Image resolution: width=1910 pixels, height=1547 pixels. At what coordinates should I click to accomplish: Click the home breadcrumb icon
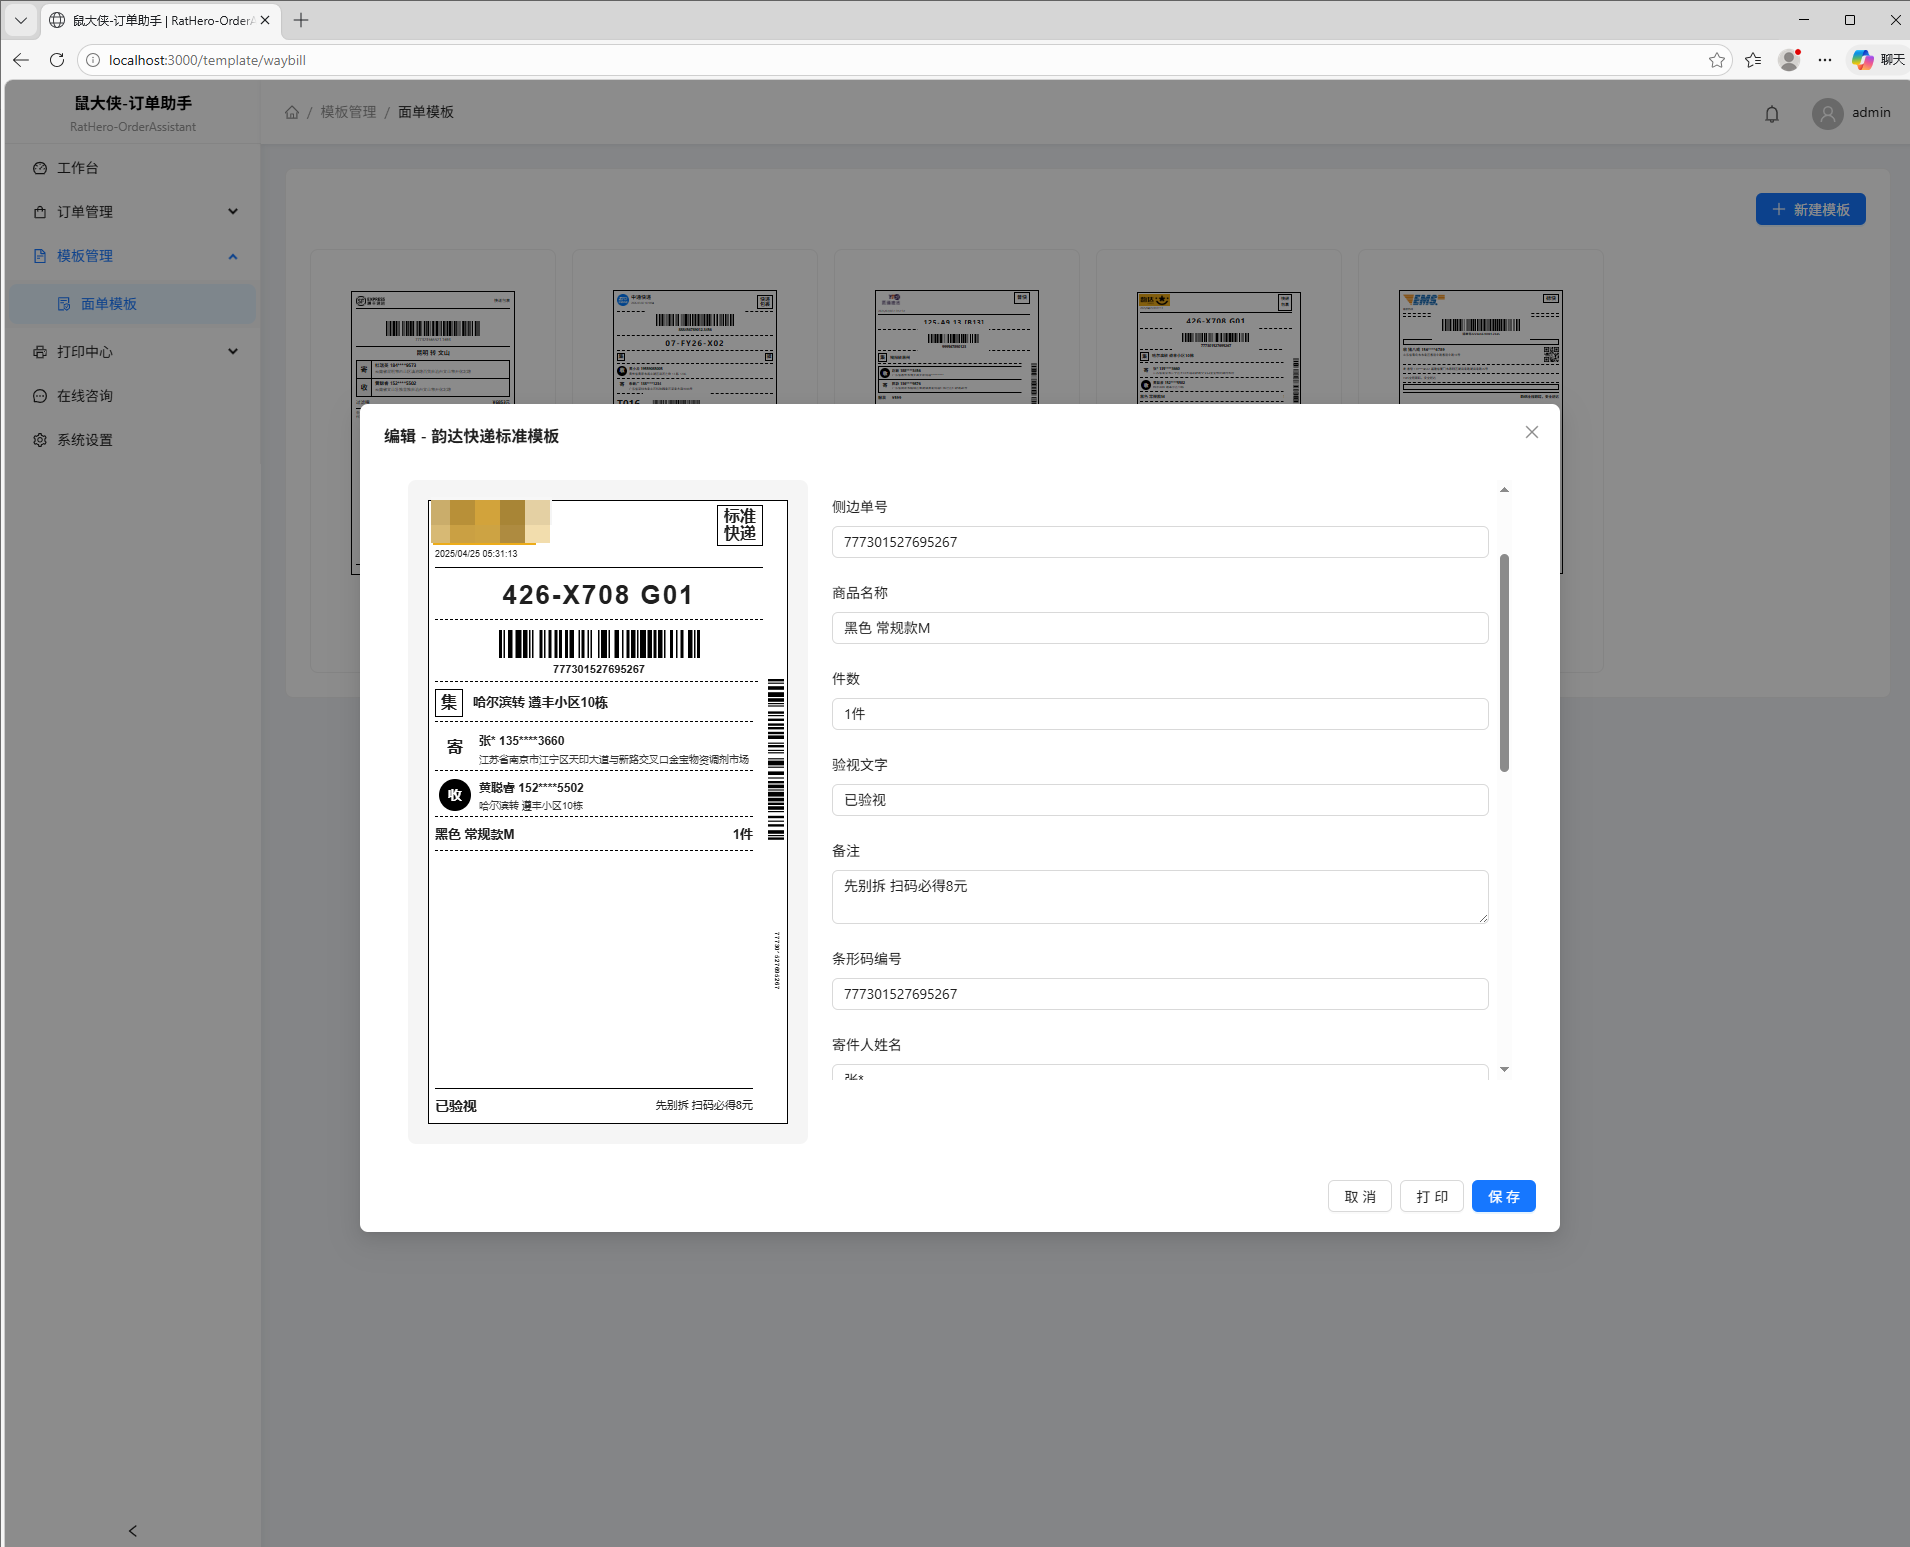coord(292,112)
